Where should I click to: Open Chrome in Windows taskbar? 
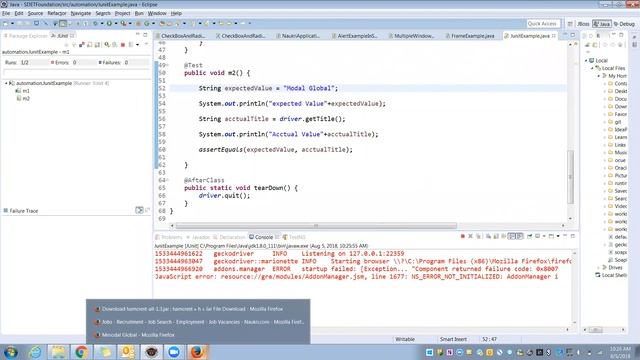(x=81, y=352)
